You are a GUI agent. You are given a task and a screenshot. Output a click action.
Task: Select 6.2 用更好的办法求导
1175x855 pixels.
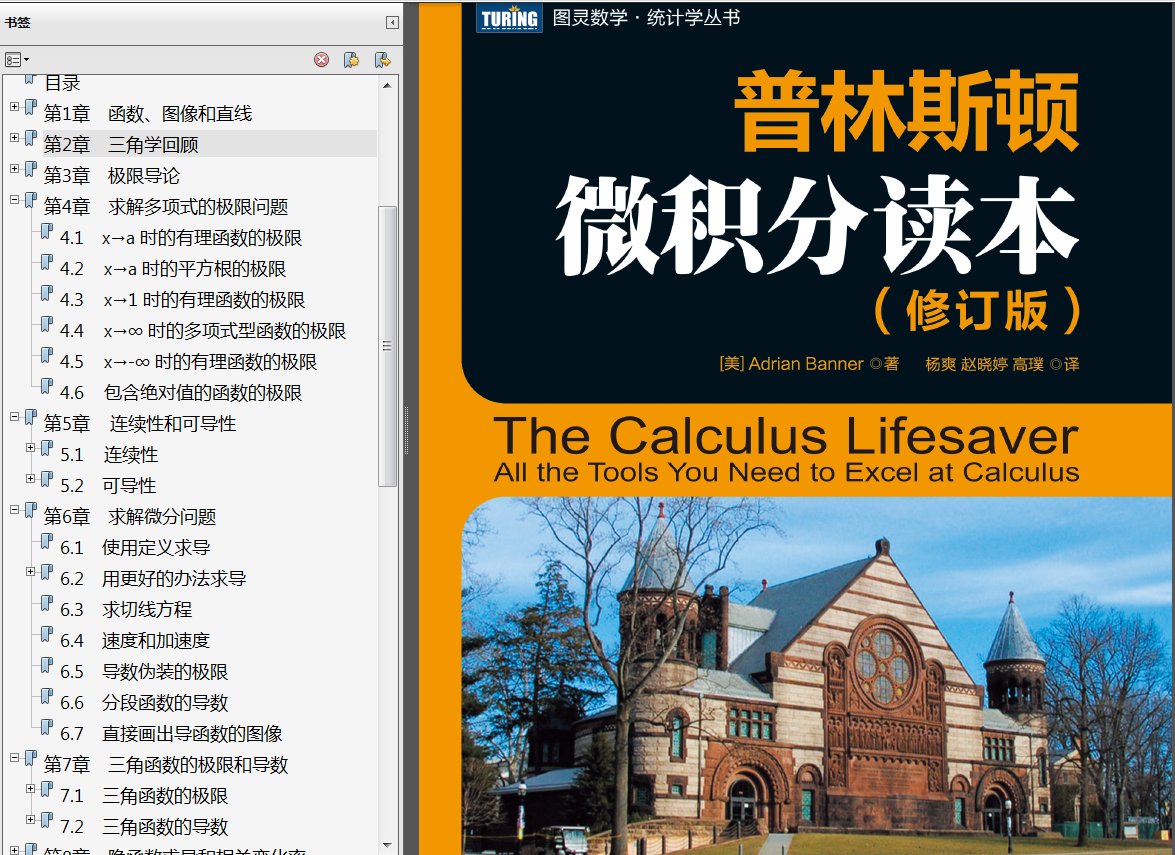tap(153, 578)
